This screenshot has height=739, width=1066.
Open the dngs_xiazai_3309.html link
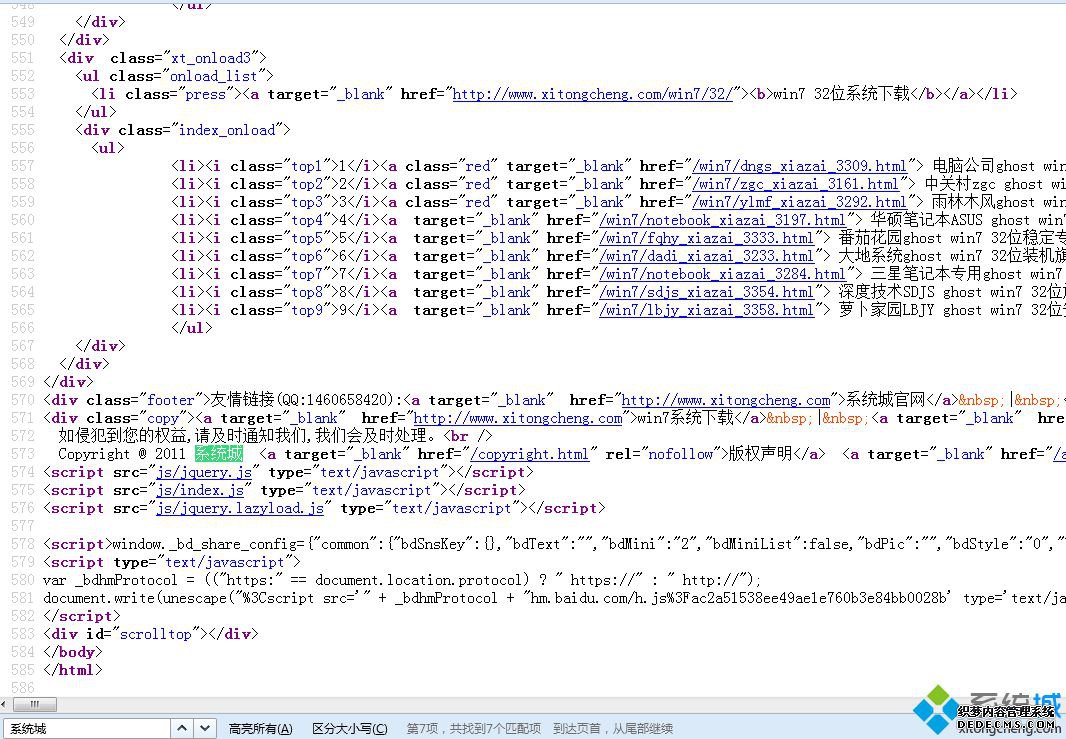point(800,166)
